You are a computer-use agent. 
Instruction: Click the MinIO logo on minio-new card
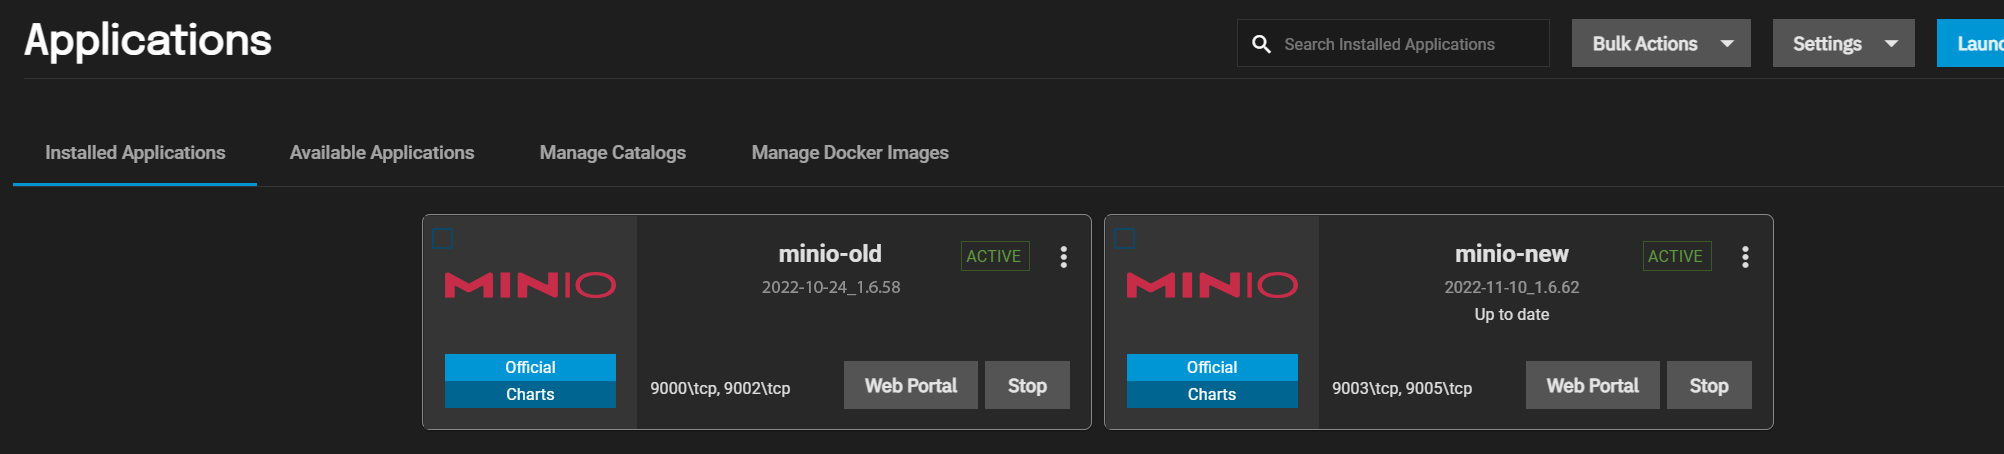pyautogui.click(x=1212, y=285)
